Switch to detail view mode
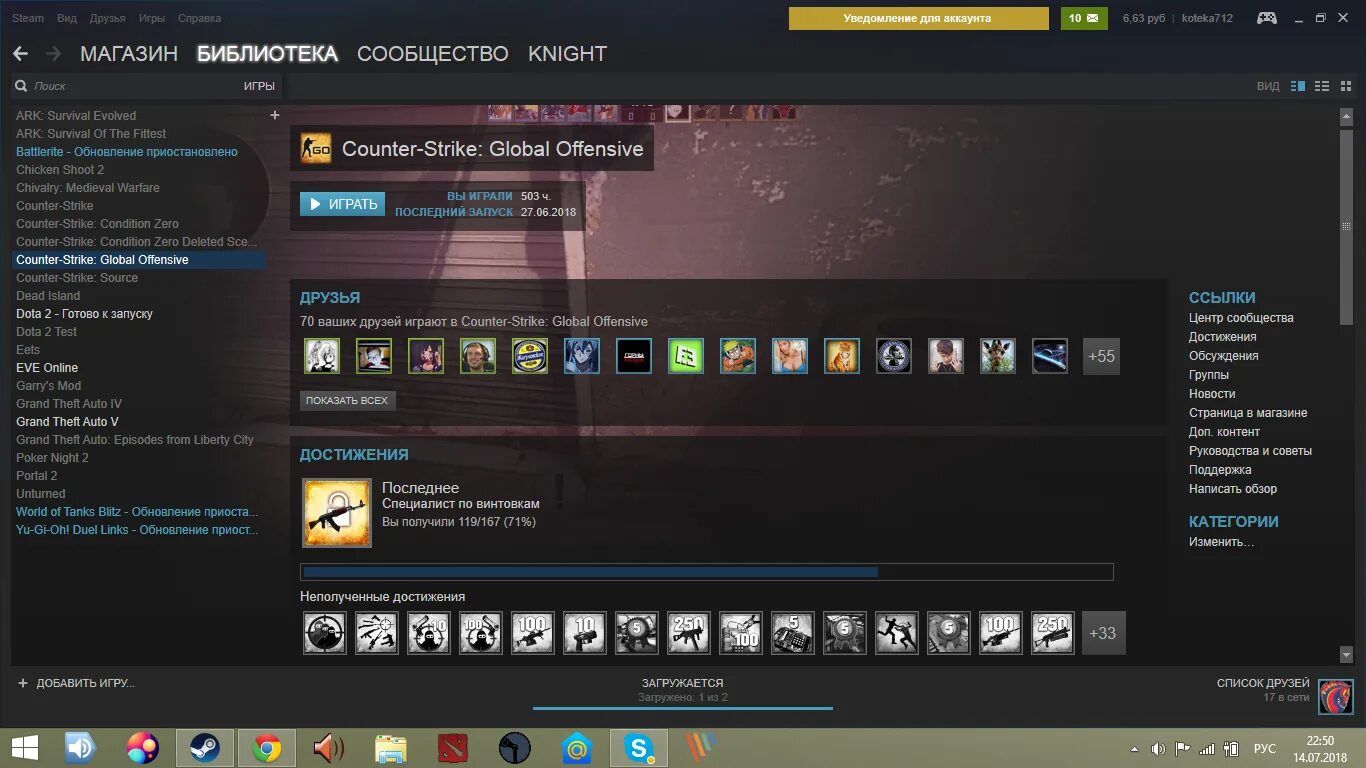 [x=1298, y=86]
